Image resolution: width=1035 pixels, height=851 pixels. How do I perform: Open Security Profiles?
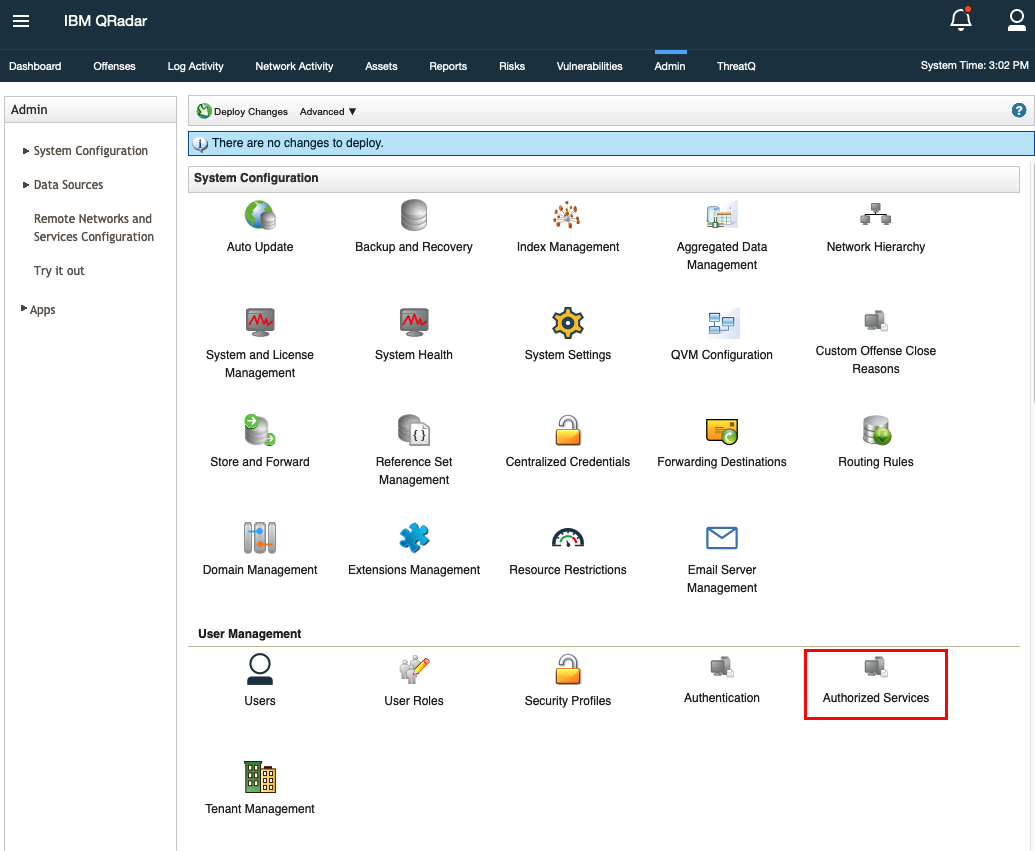click(568, 681)
